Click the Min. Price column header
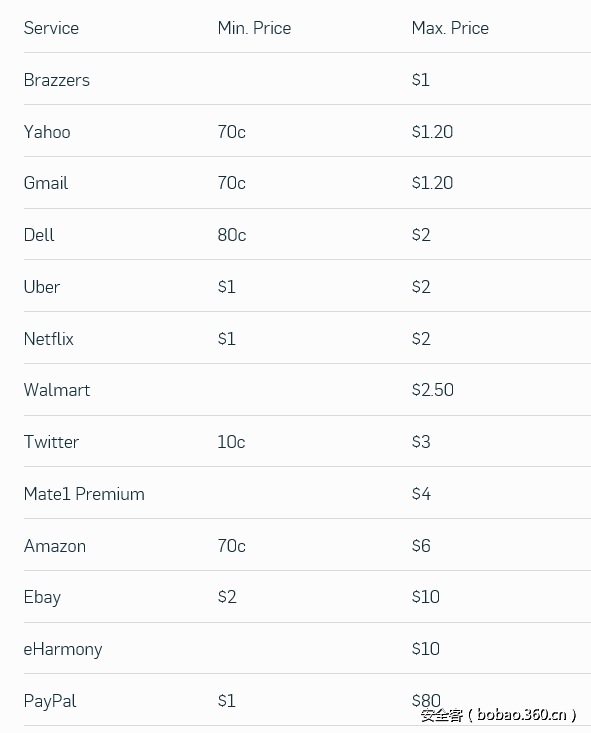This screenshot has height=733, width=591. pyautogui.click(x=254, y=28)
